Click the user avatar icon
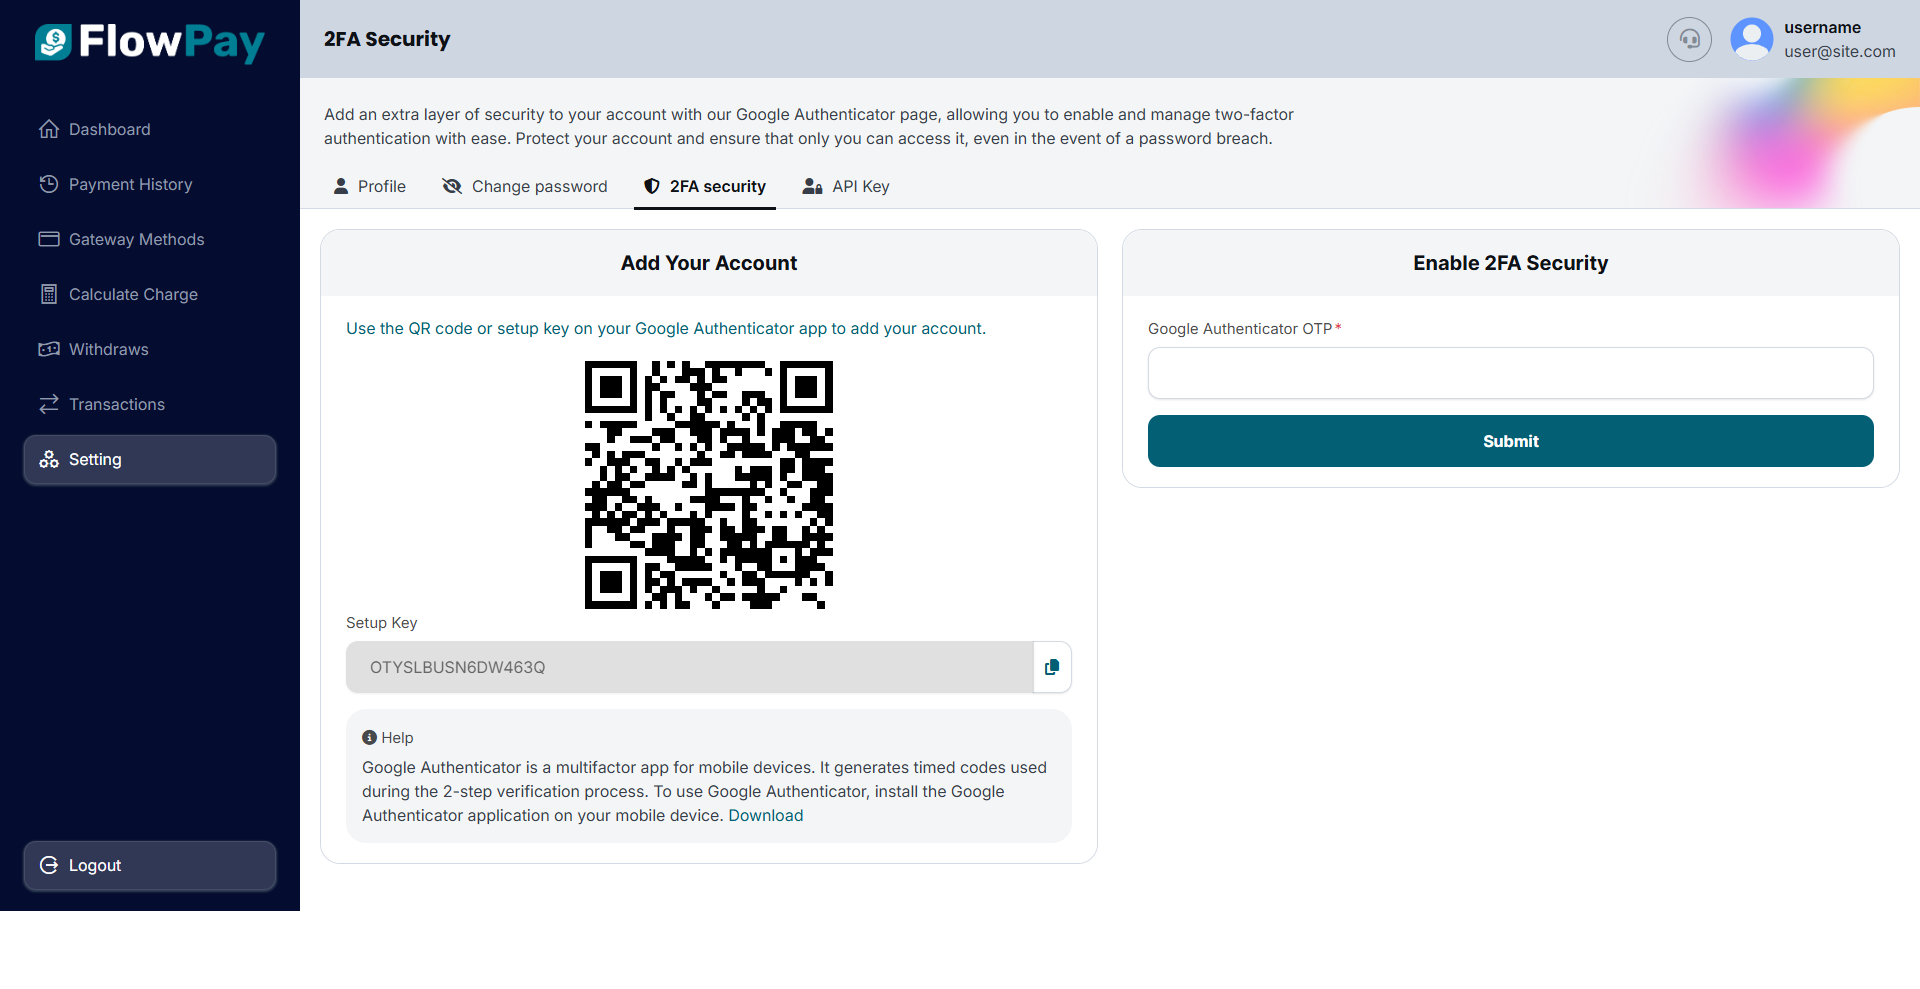This screenshot has width=1920, height=989. (1751, 39)
